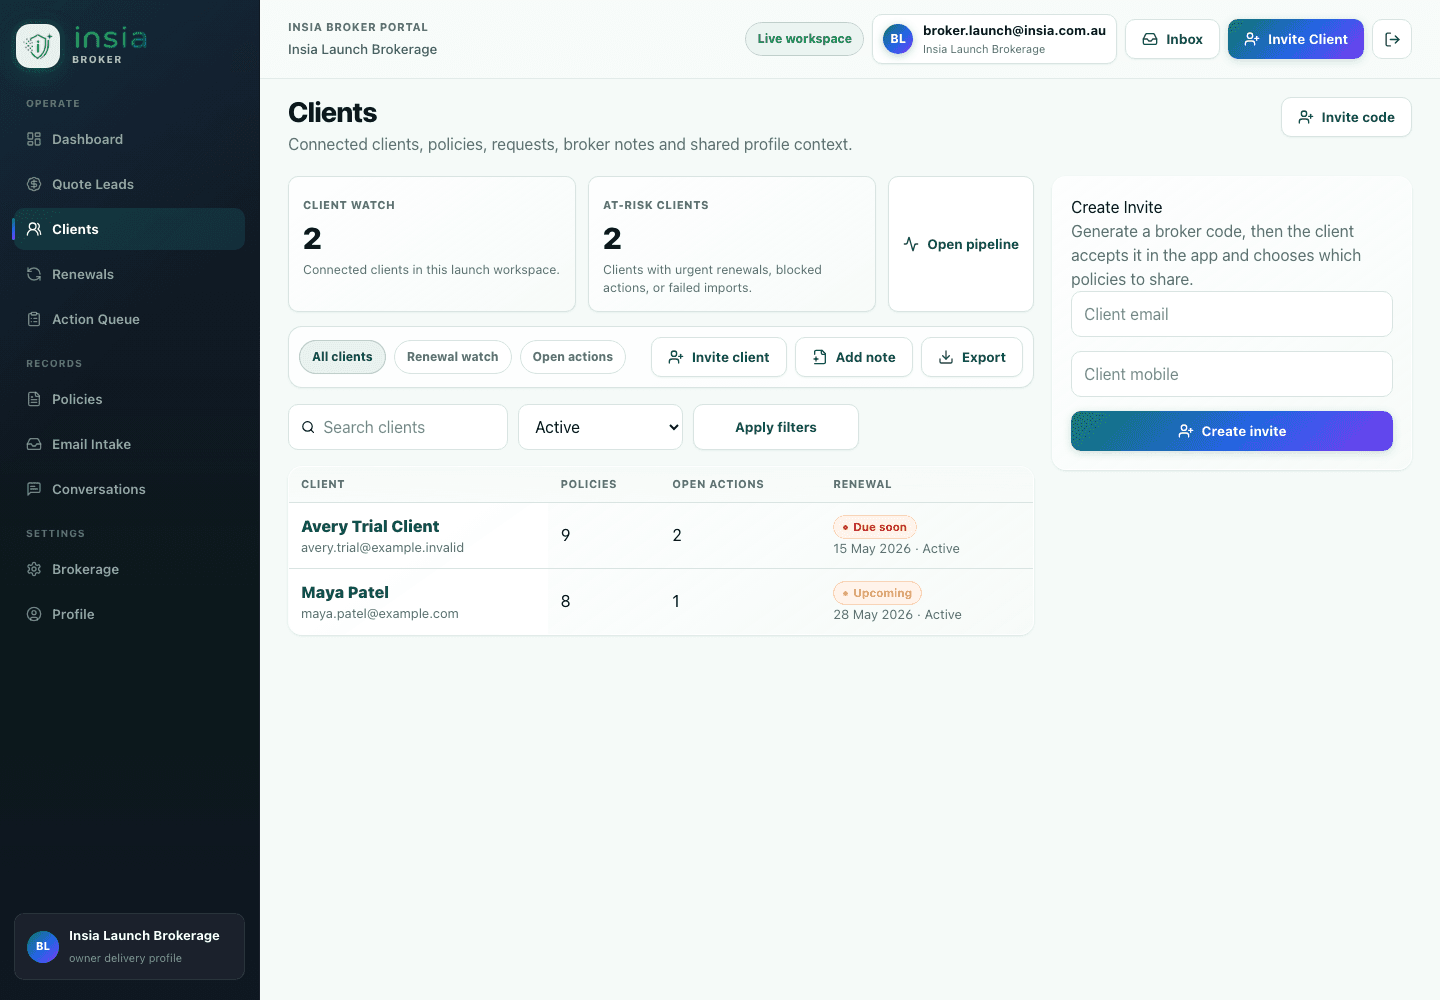Open Profile settings in sidebar
This screenshot has height=1000, width=1440.
pos(129,614)
